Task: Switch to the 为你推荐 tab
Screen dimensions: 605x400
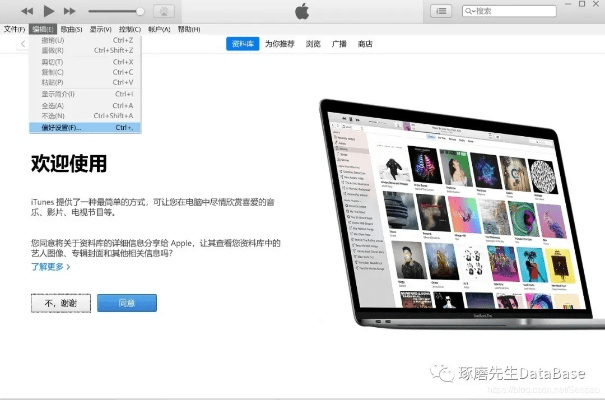Action: click(x=279, y=44)
